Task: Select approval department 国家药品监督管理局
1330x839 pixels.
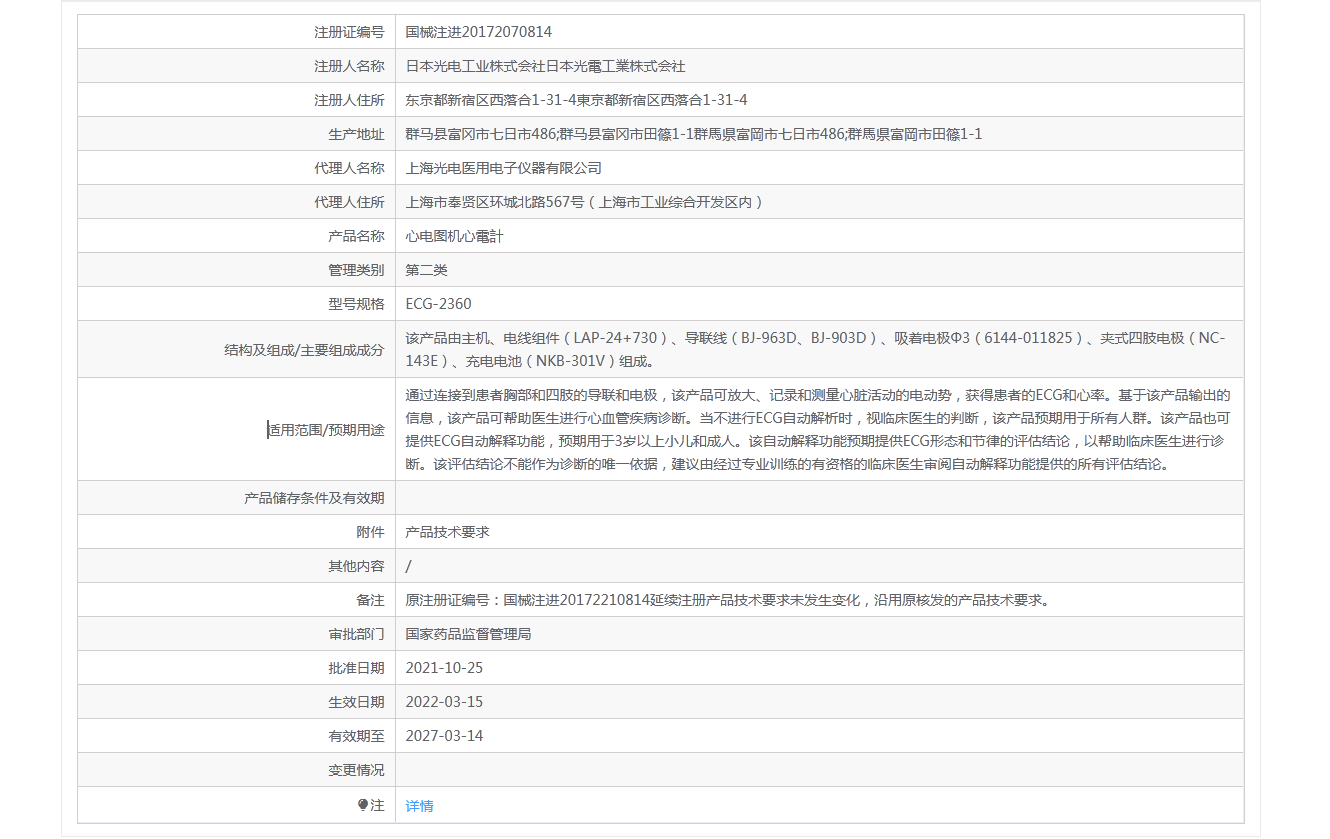Action: (468, 634)
